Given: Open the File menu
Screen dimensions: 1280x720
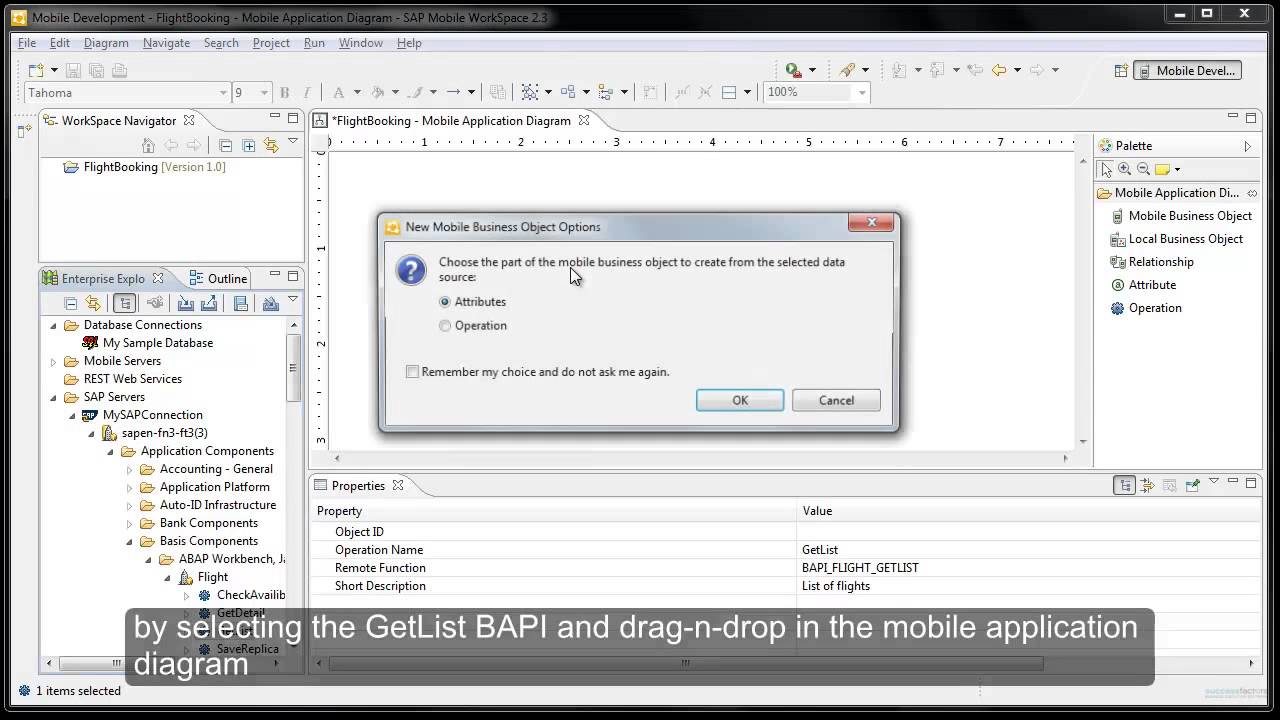Looking at the screenshot, I should click(27, 43).
